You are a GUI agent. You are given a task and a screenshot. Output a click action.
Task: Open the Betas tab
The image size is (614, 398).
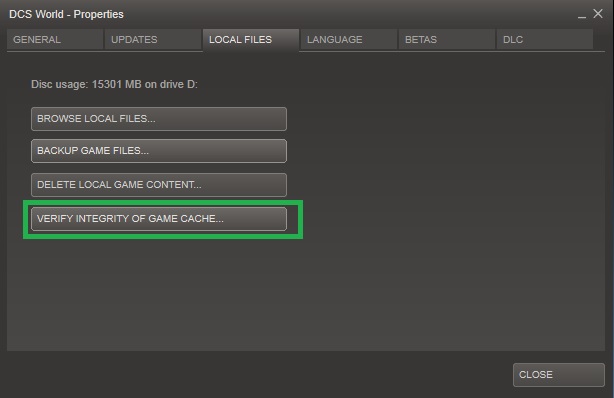tap(446, 40)
